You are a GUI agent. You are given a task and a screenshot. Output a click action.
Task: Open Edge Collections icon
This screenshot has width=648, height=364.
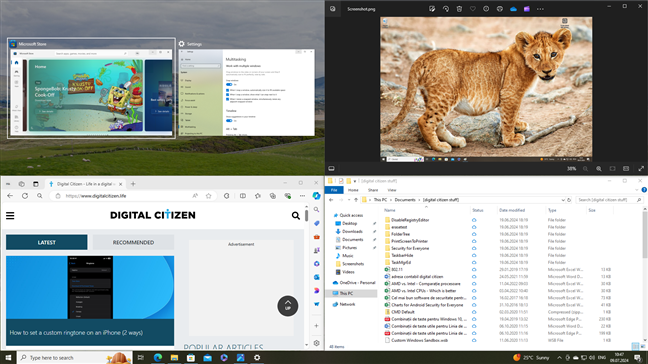[x=273, y=196]
